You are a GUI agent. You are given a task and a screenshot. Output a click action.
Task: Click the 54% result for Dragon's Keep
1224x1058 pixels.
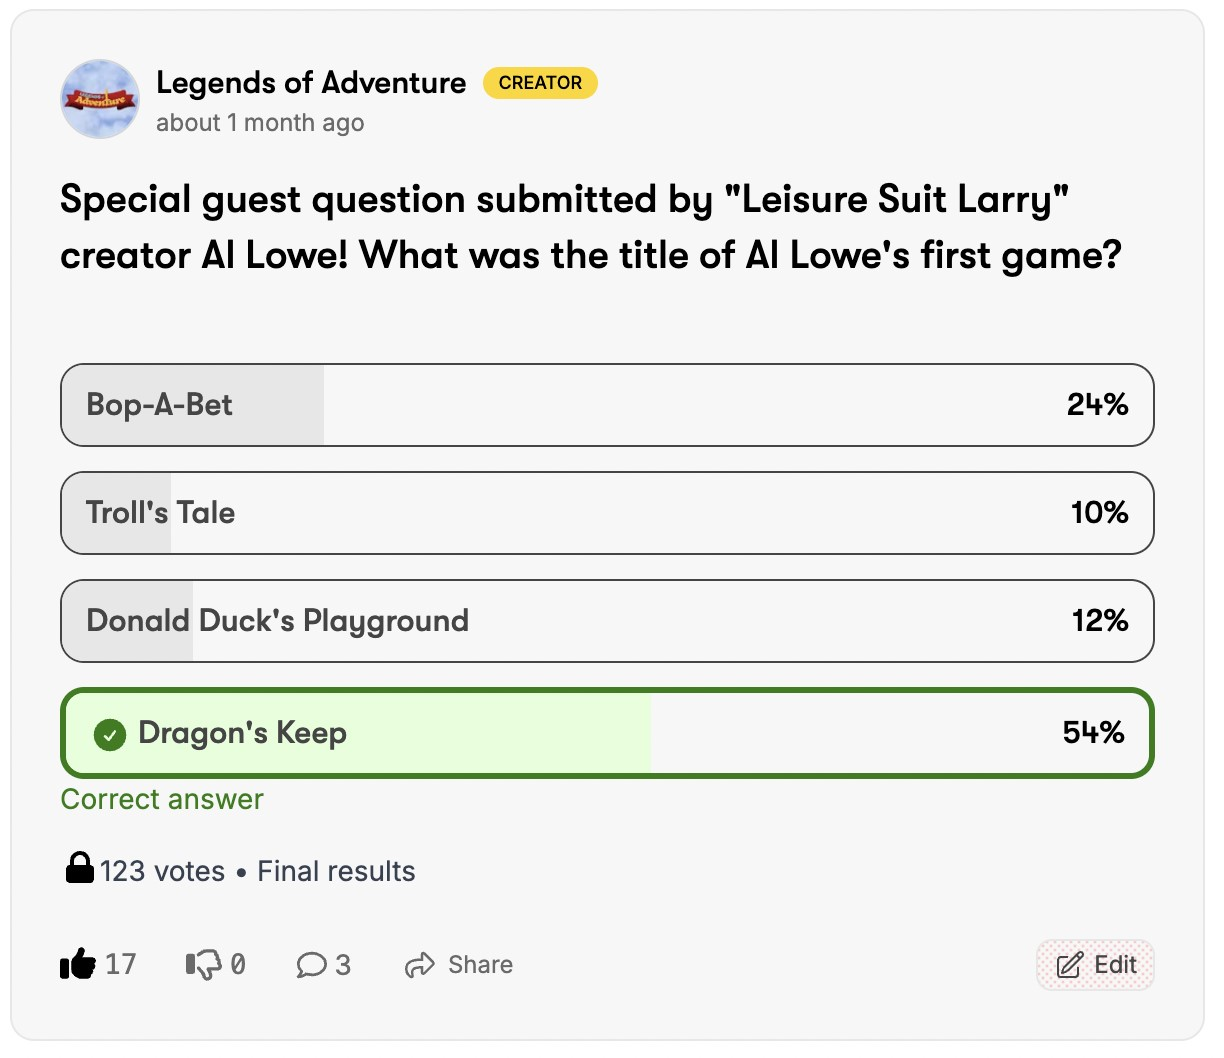tap(1093, 733)
